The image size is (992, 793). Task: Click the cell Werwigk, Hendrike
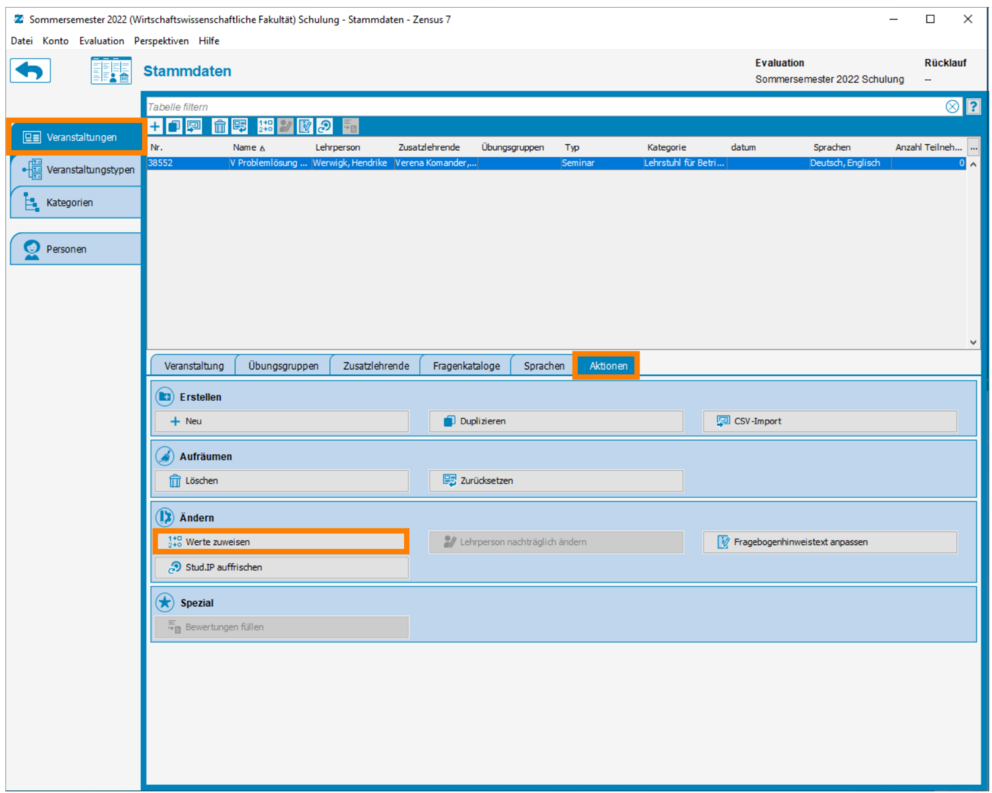353,163
